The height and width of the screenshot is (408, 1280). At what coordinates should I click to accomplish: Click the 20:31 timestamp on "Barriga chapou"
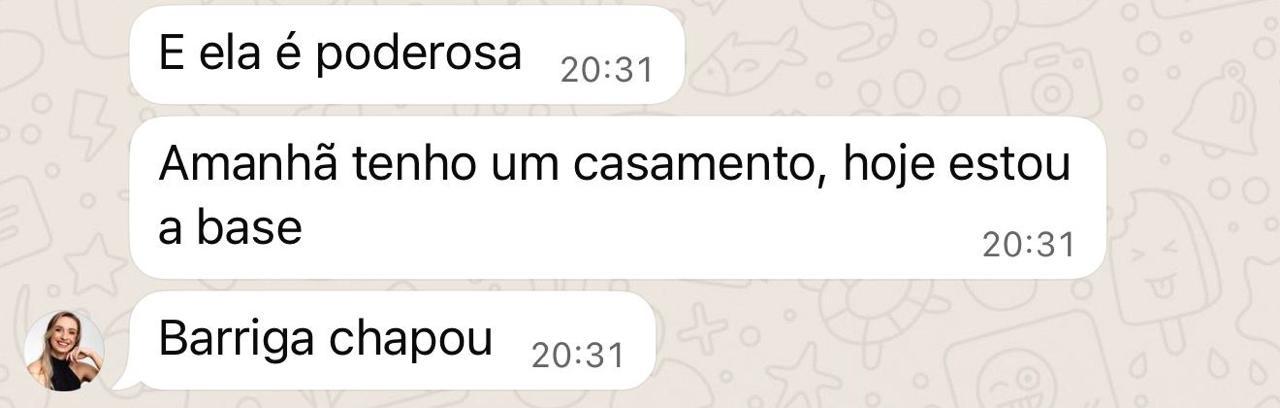coord(577,355)
